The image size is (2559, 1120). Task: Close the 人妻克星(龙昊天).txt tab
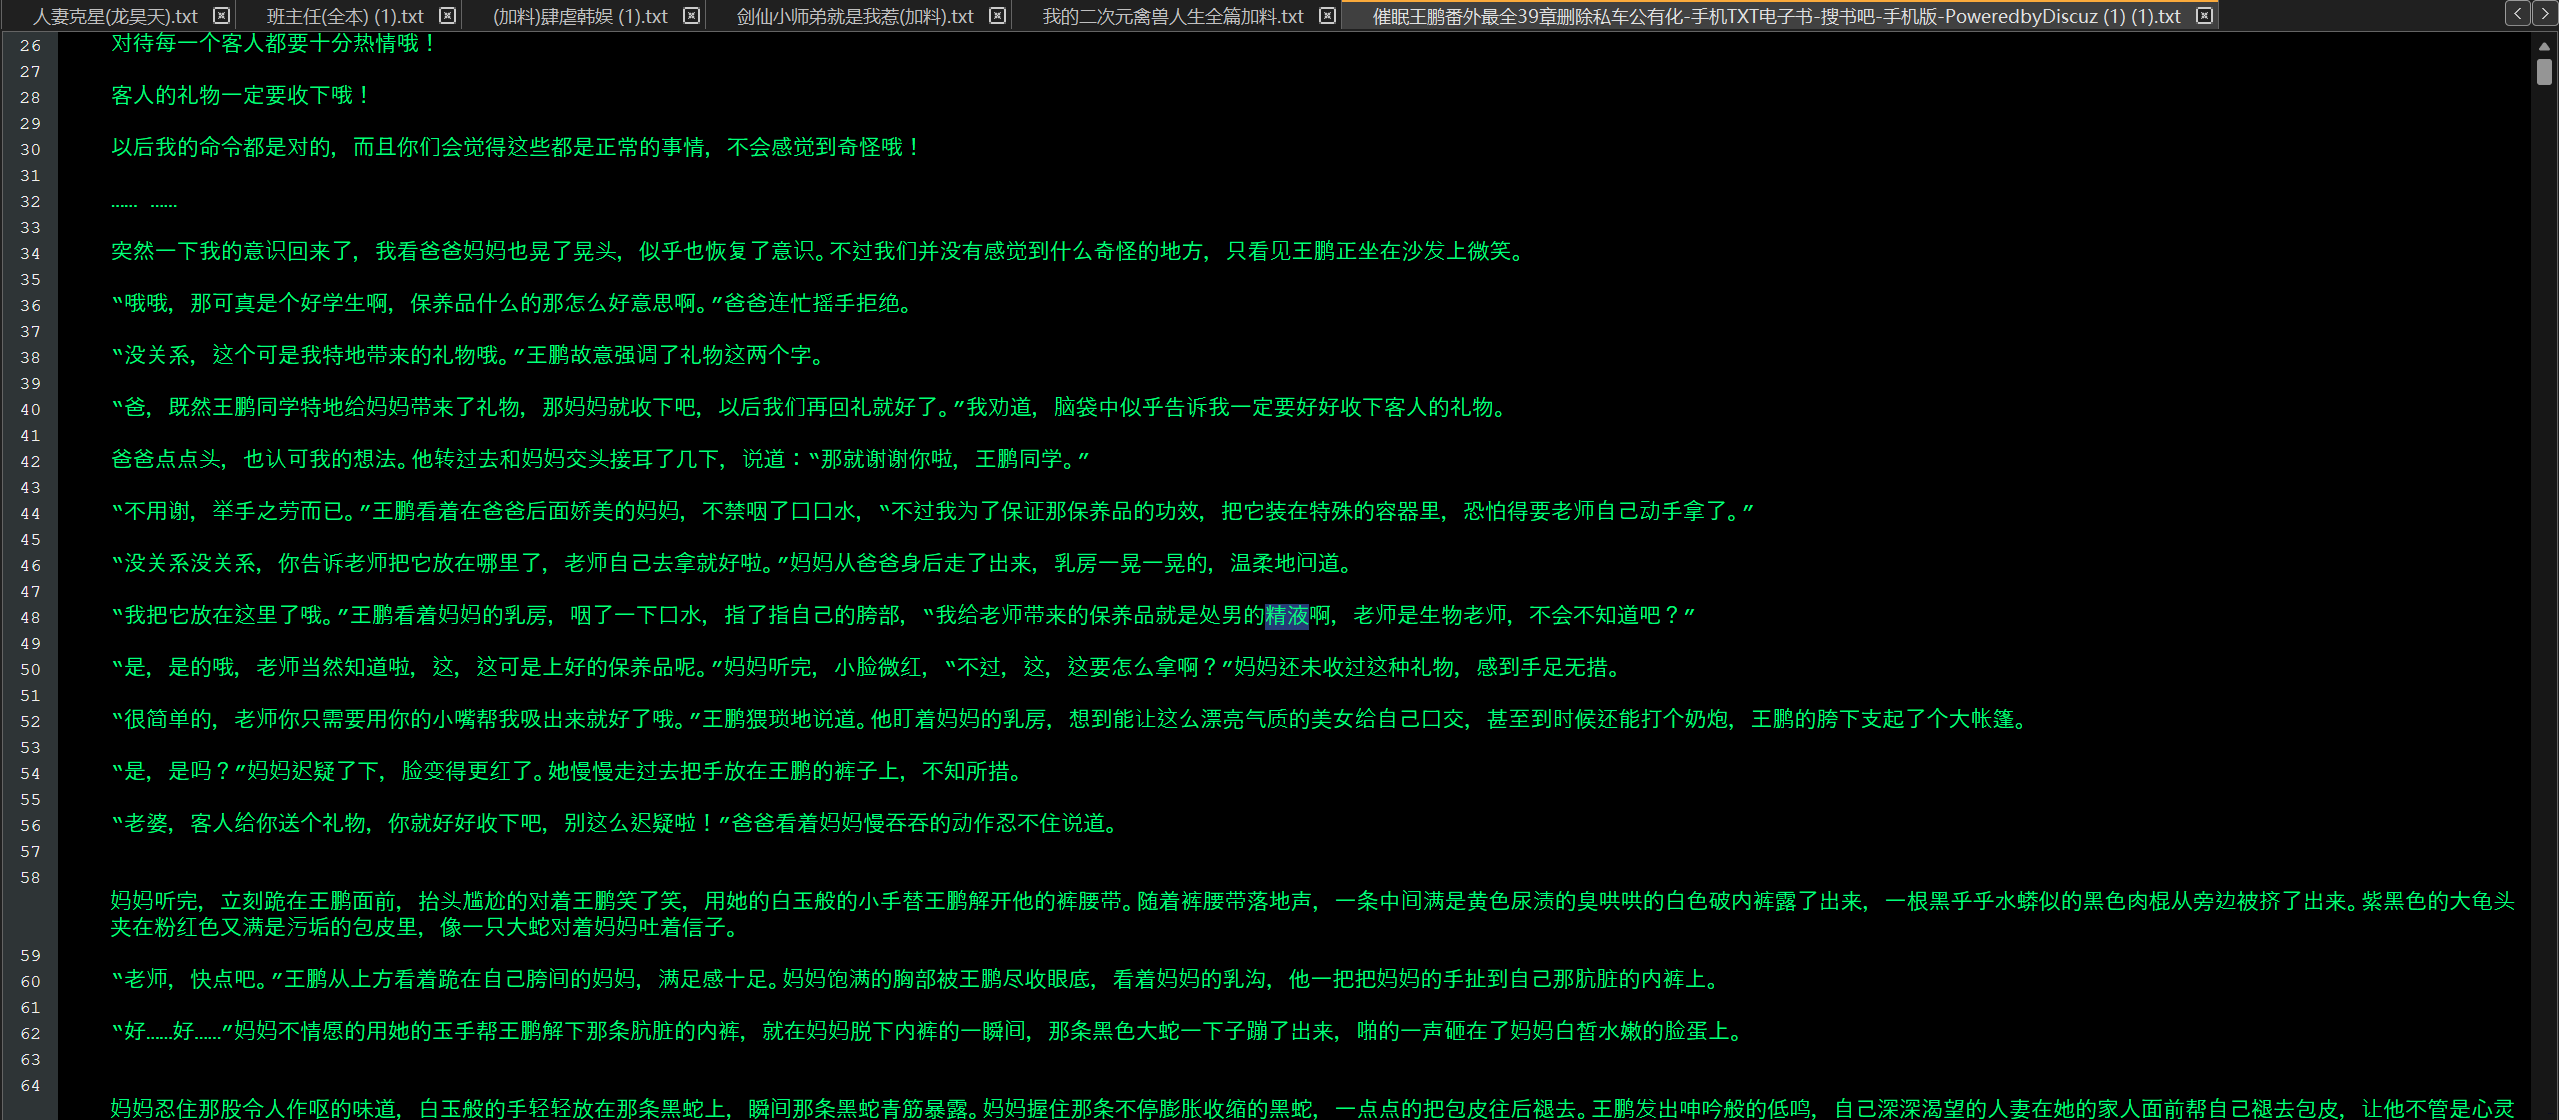[222, 16]
